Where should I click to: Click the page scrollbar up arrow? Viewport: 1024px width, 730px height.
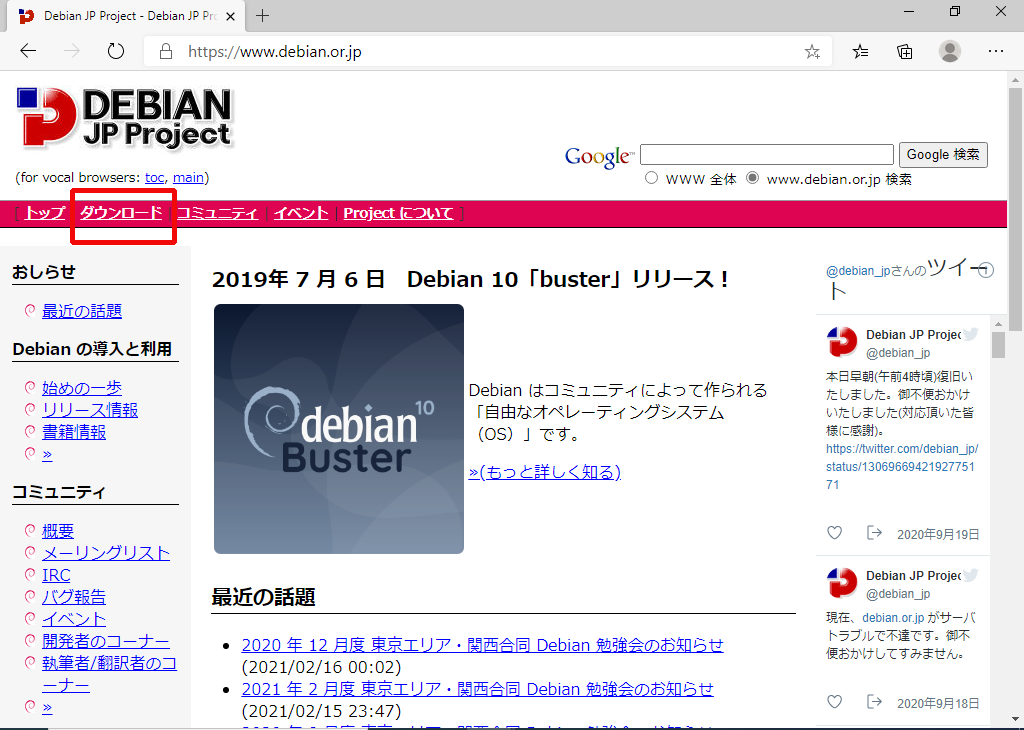click(x=1014, y=79)
